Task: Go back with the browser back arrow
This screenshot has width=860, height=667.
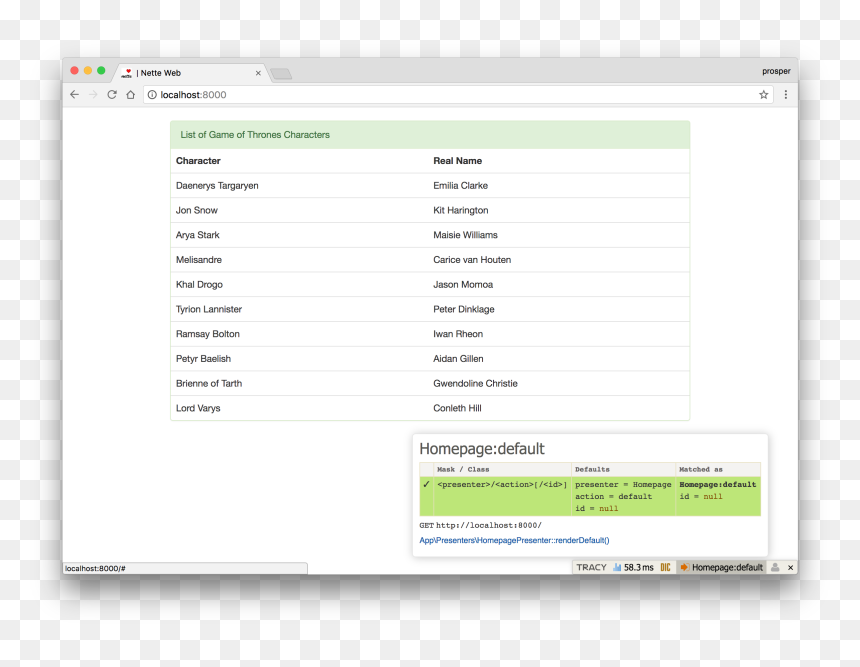Action: click(75, 94)
